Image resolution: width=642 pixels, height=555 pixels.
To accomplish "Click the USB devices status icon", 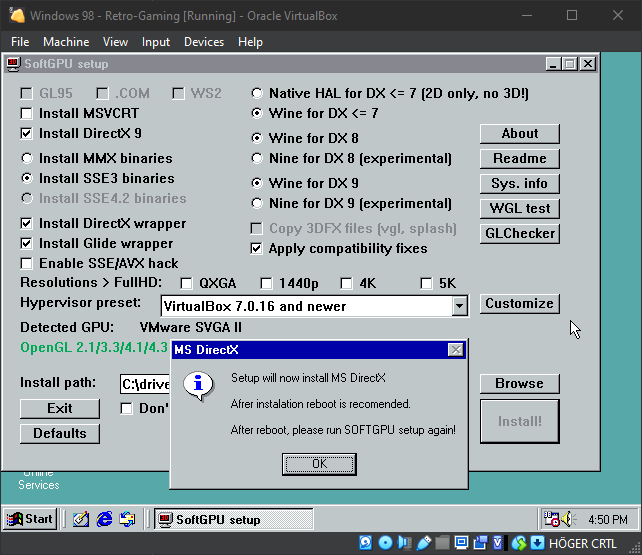I will pos(424,543).
